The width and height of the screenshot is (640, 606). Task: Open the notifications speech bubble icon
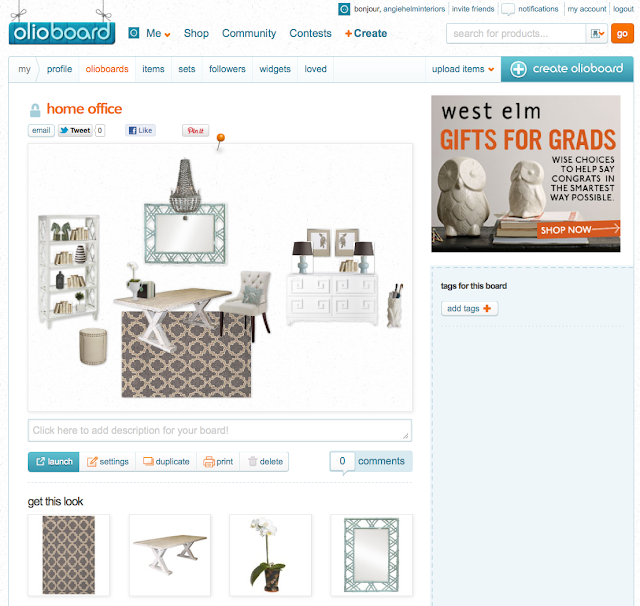click(508, 9)
